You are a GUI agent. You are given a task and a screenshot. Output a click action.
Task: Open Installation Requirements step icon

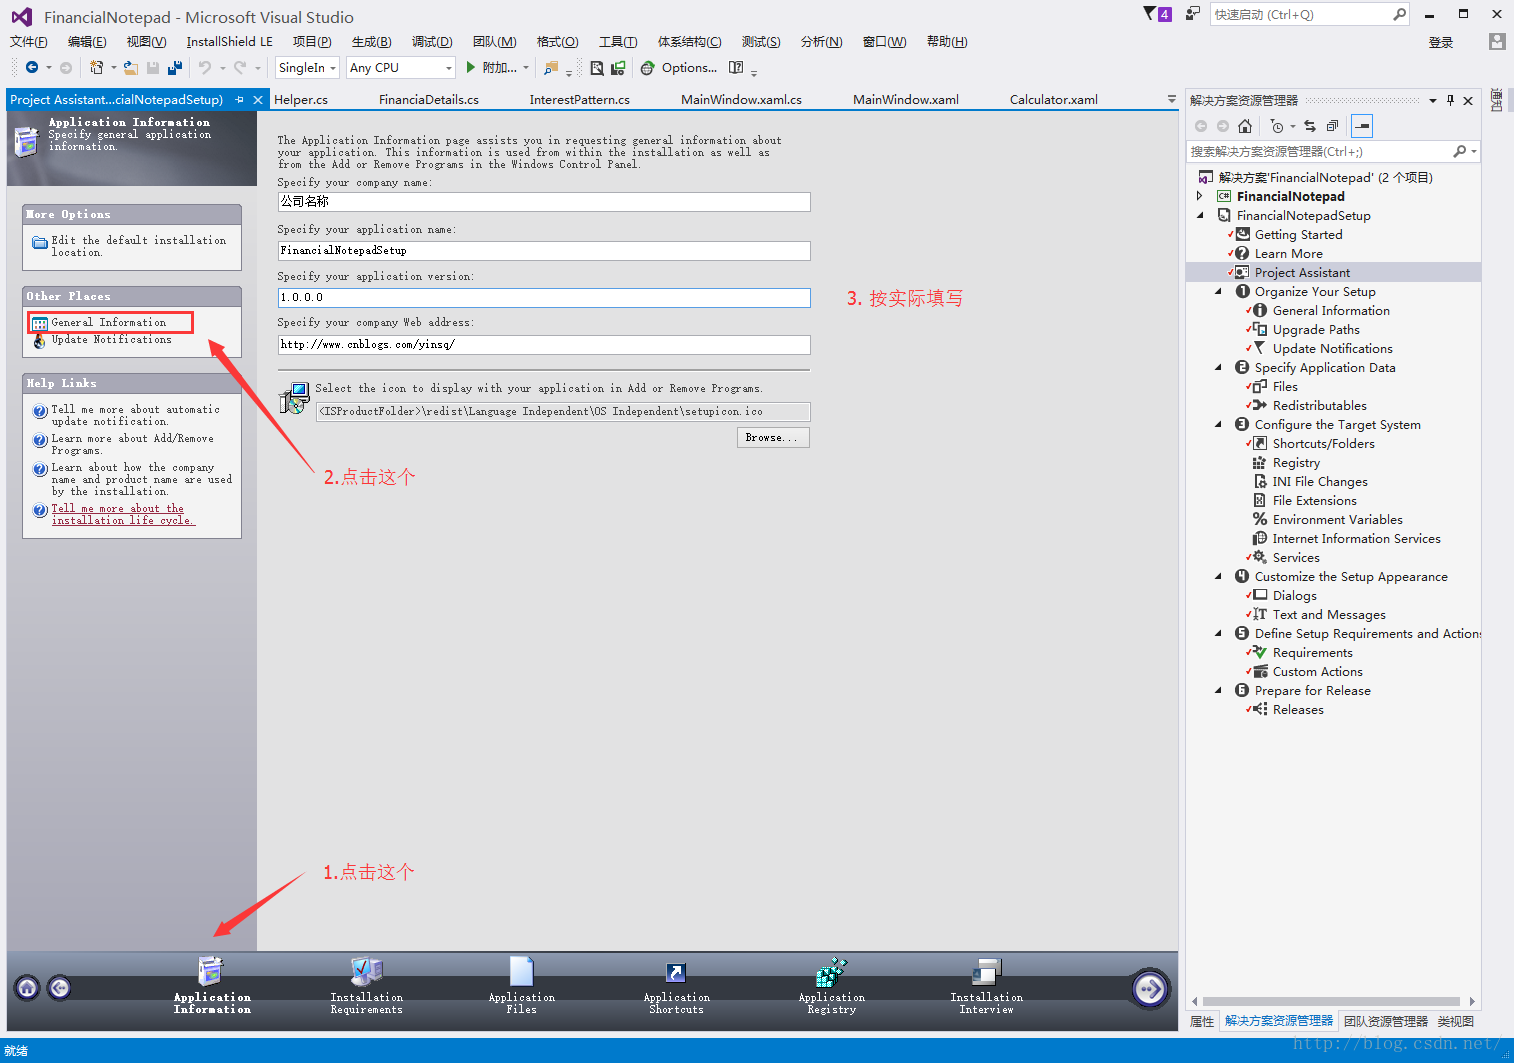pyautogui.click(x=367, y=971)
